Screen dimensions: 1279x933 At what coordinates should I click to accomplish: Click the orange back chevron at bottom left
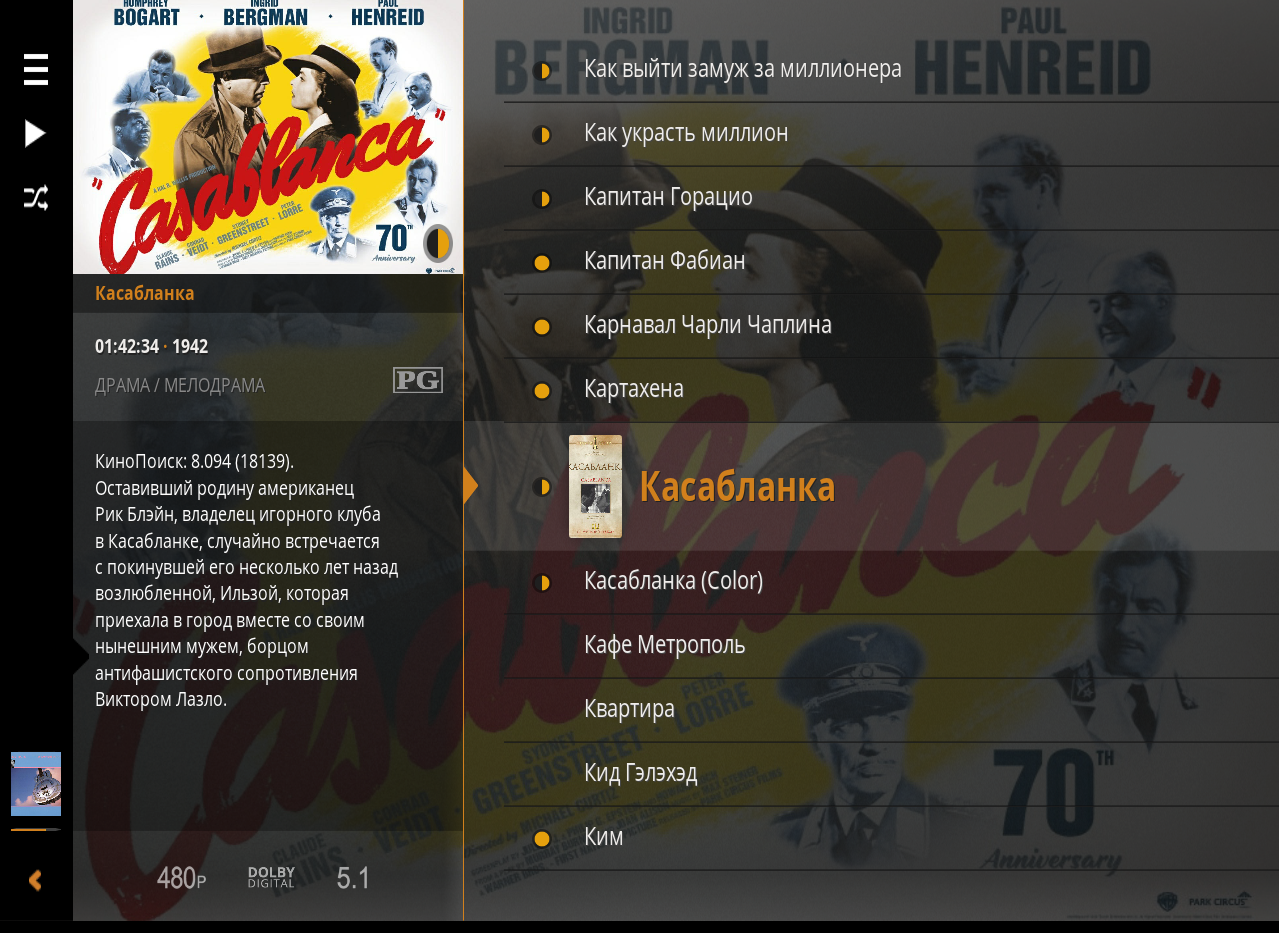[x=36, y=880]
